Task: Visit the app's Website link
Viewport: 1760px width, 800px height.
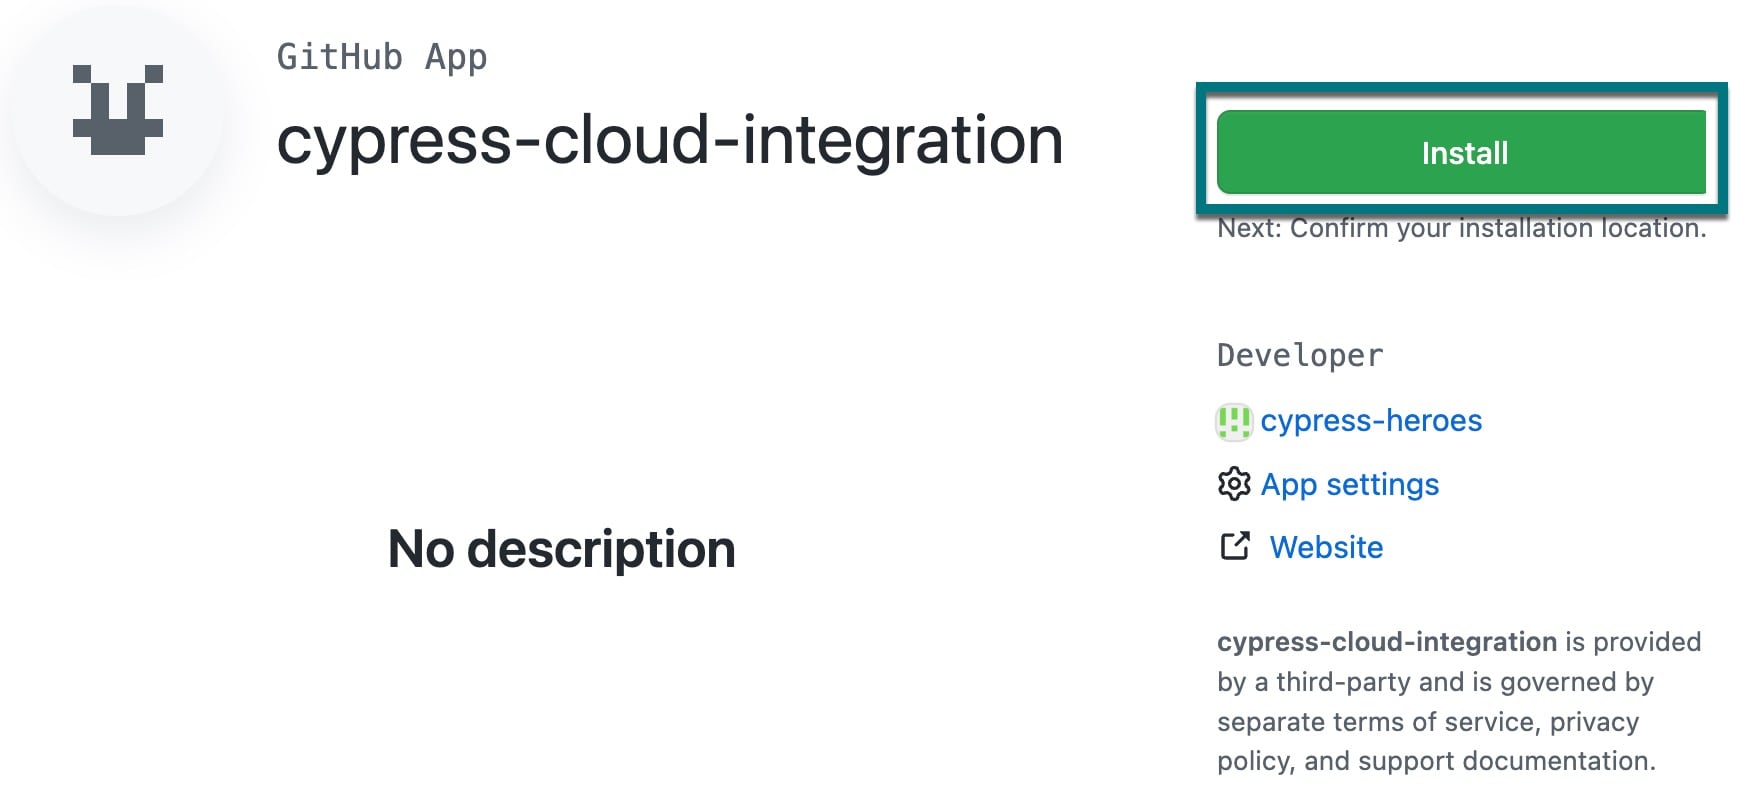Action: point(1326,547)
